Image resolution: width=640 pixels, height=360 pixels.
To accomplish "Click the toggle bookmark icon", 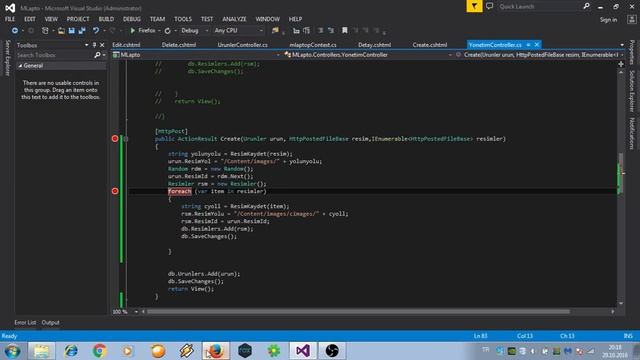I will coord(344,31).
